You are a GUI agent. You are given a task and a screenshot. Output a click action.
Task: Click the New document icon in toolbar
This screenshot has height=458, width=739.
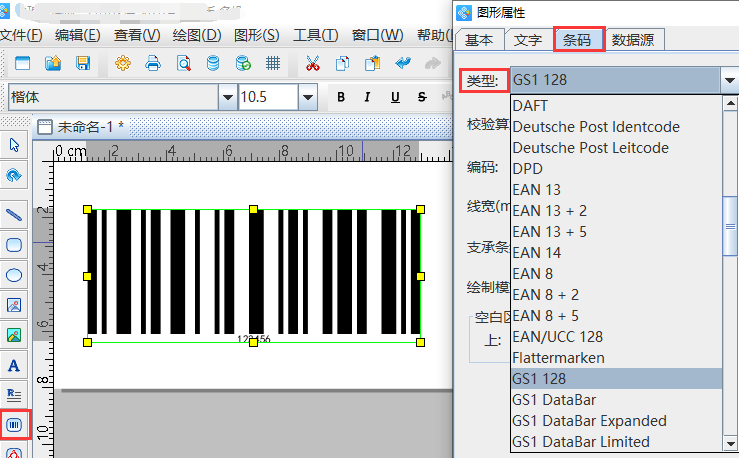pos(22,63)
